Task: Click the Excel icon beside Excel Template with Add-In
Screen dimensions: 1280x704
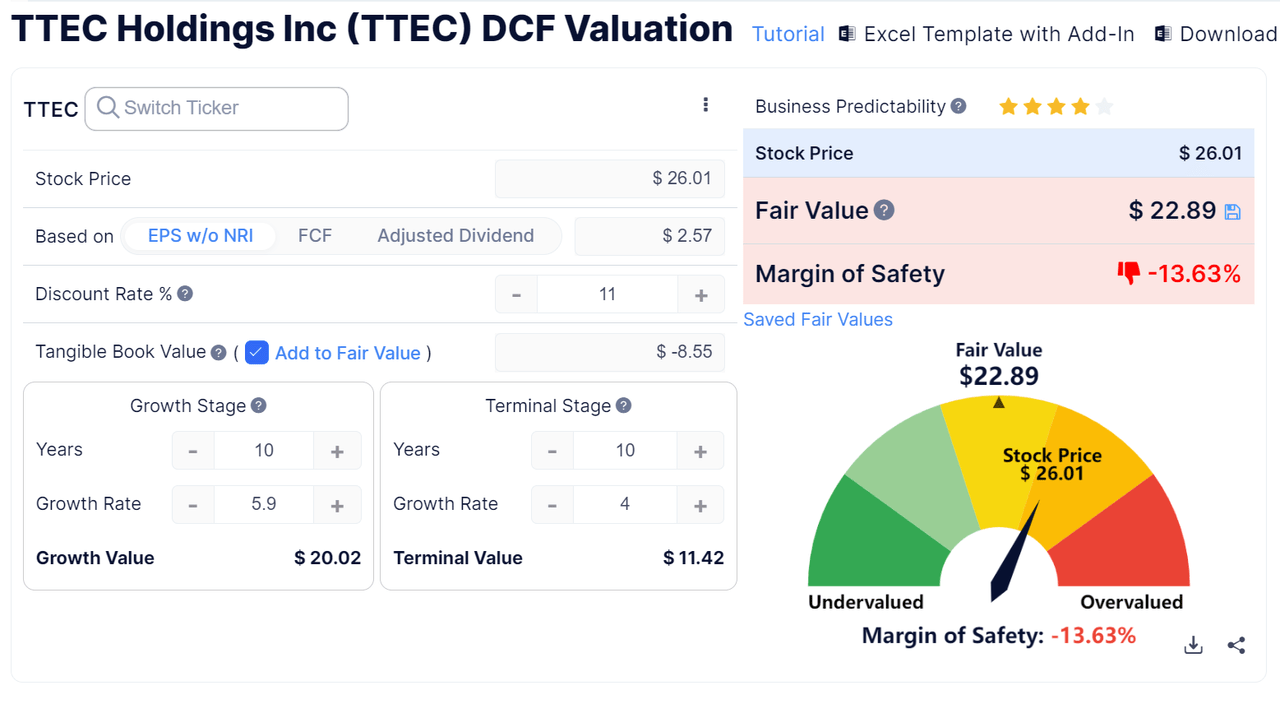Action: click(847, 33)
